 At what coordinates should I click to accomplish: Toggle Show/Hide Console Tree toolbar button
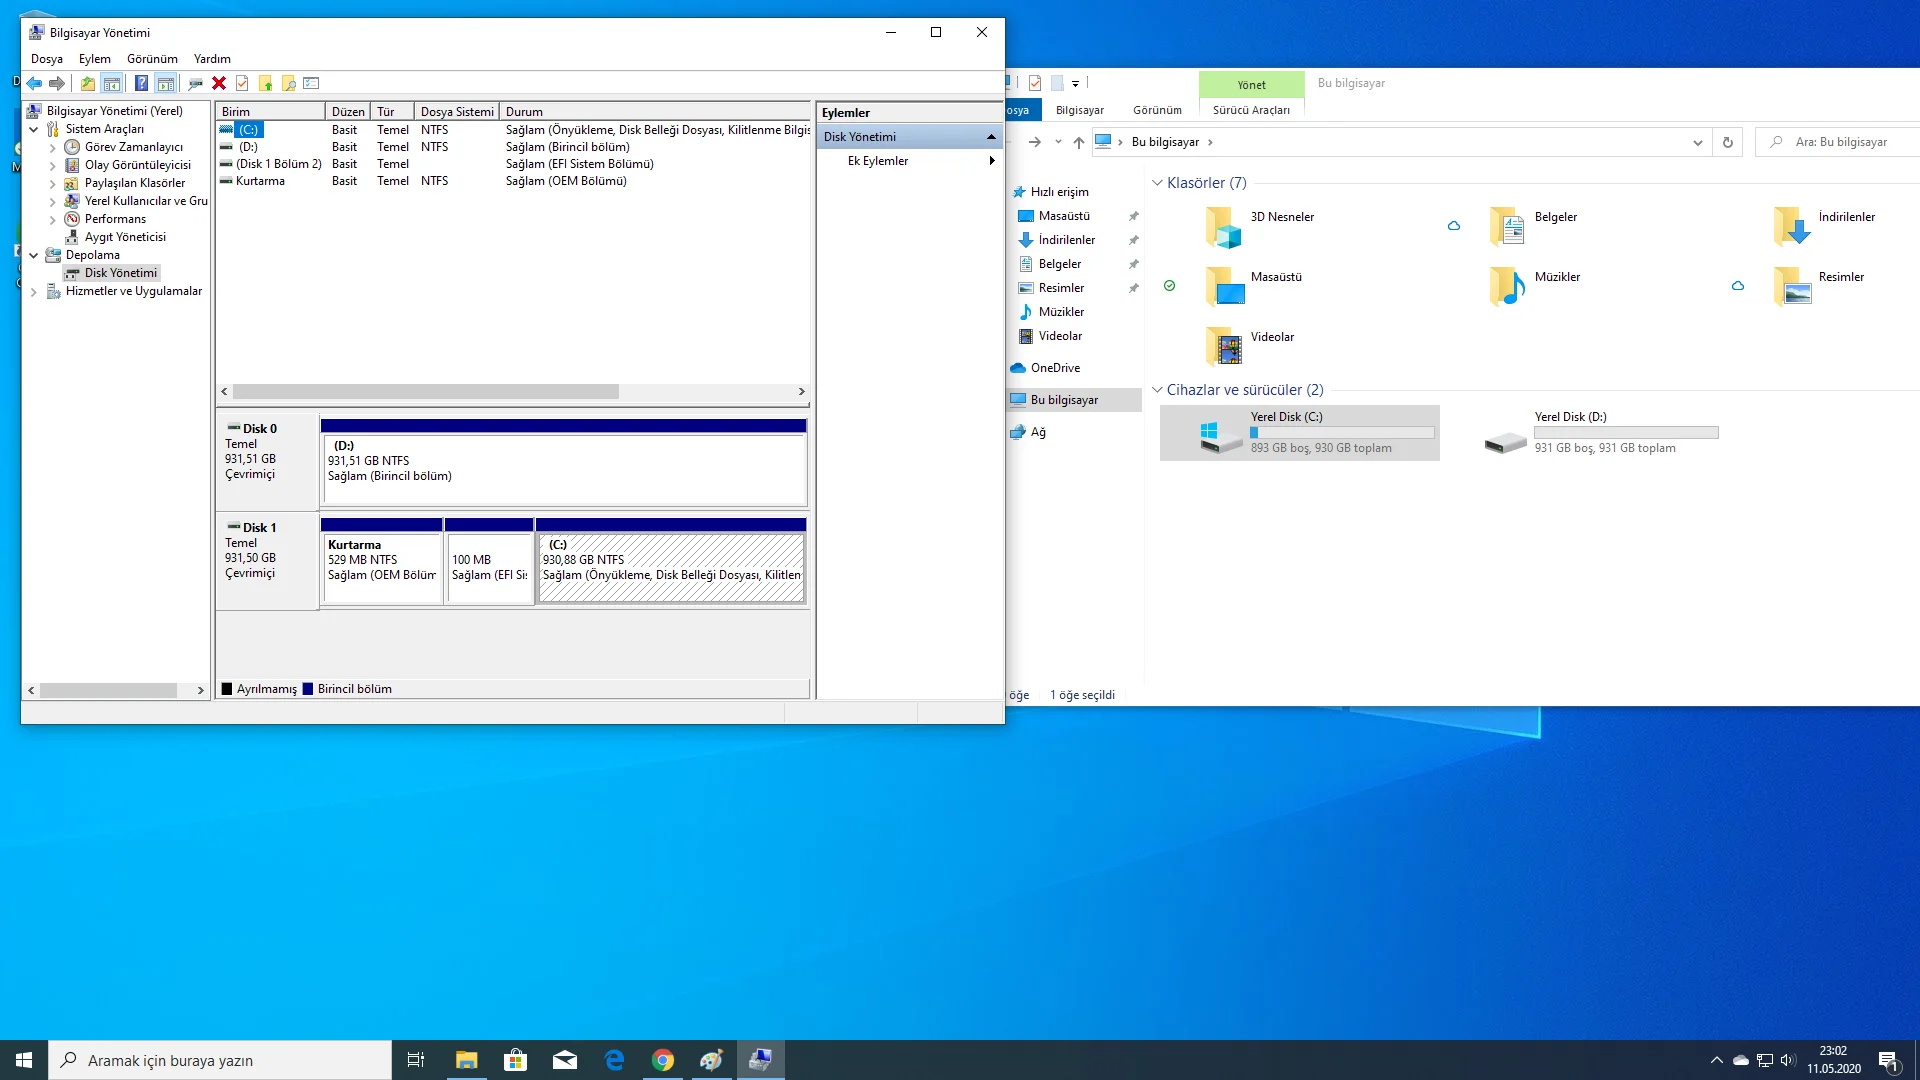click(x=112, y=83)
